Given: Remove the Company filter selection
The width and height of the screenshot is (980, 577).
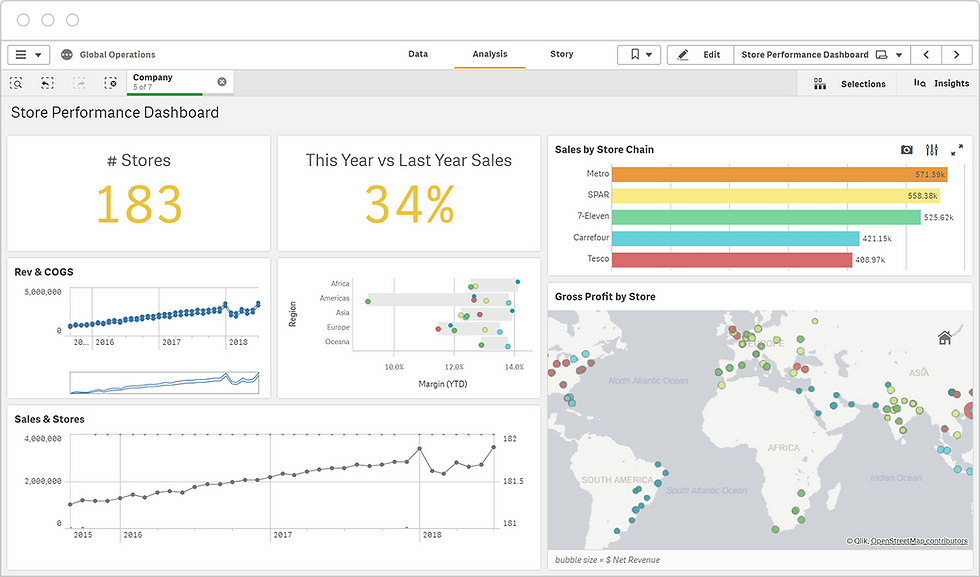Looking at the screenshot, I should coord(221,81).
